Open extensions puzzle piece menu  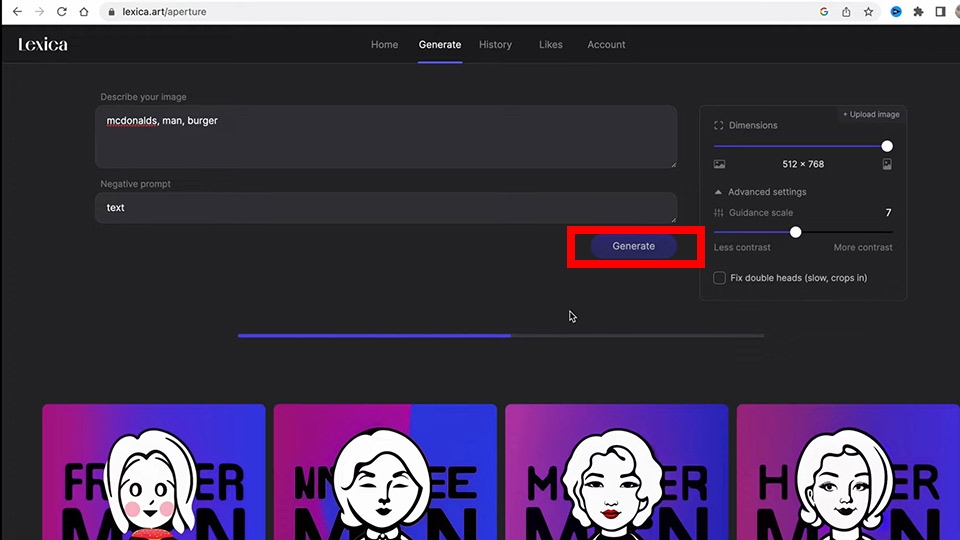[918, 12]
